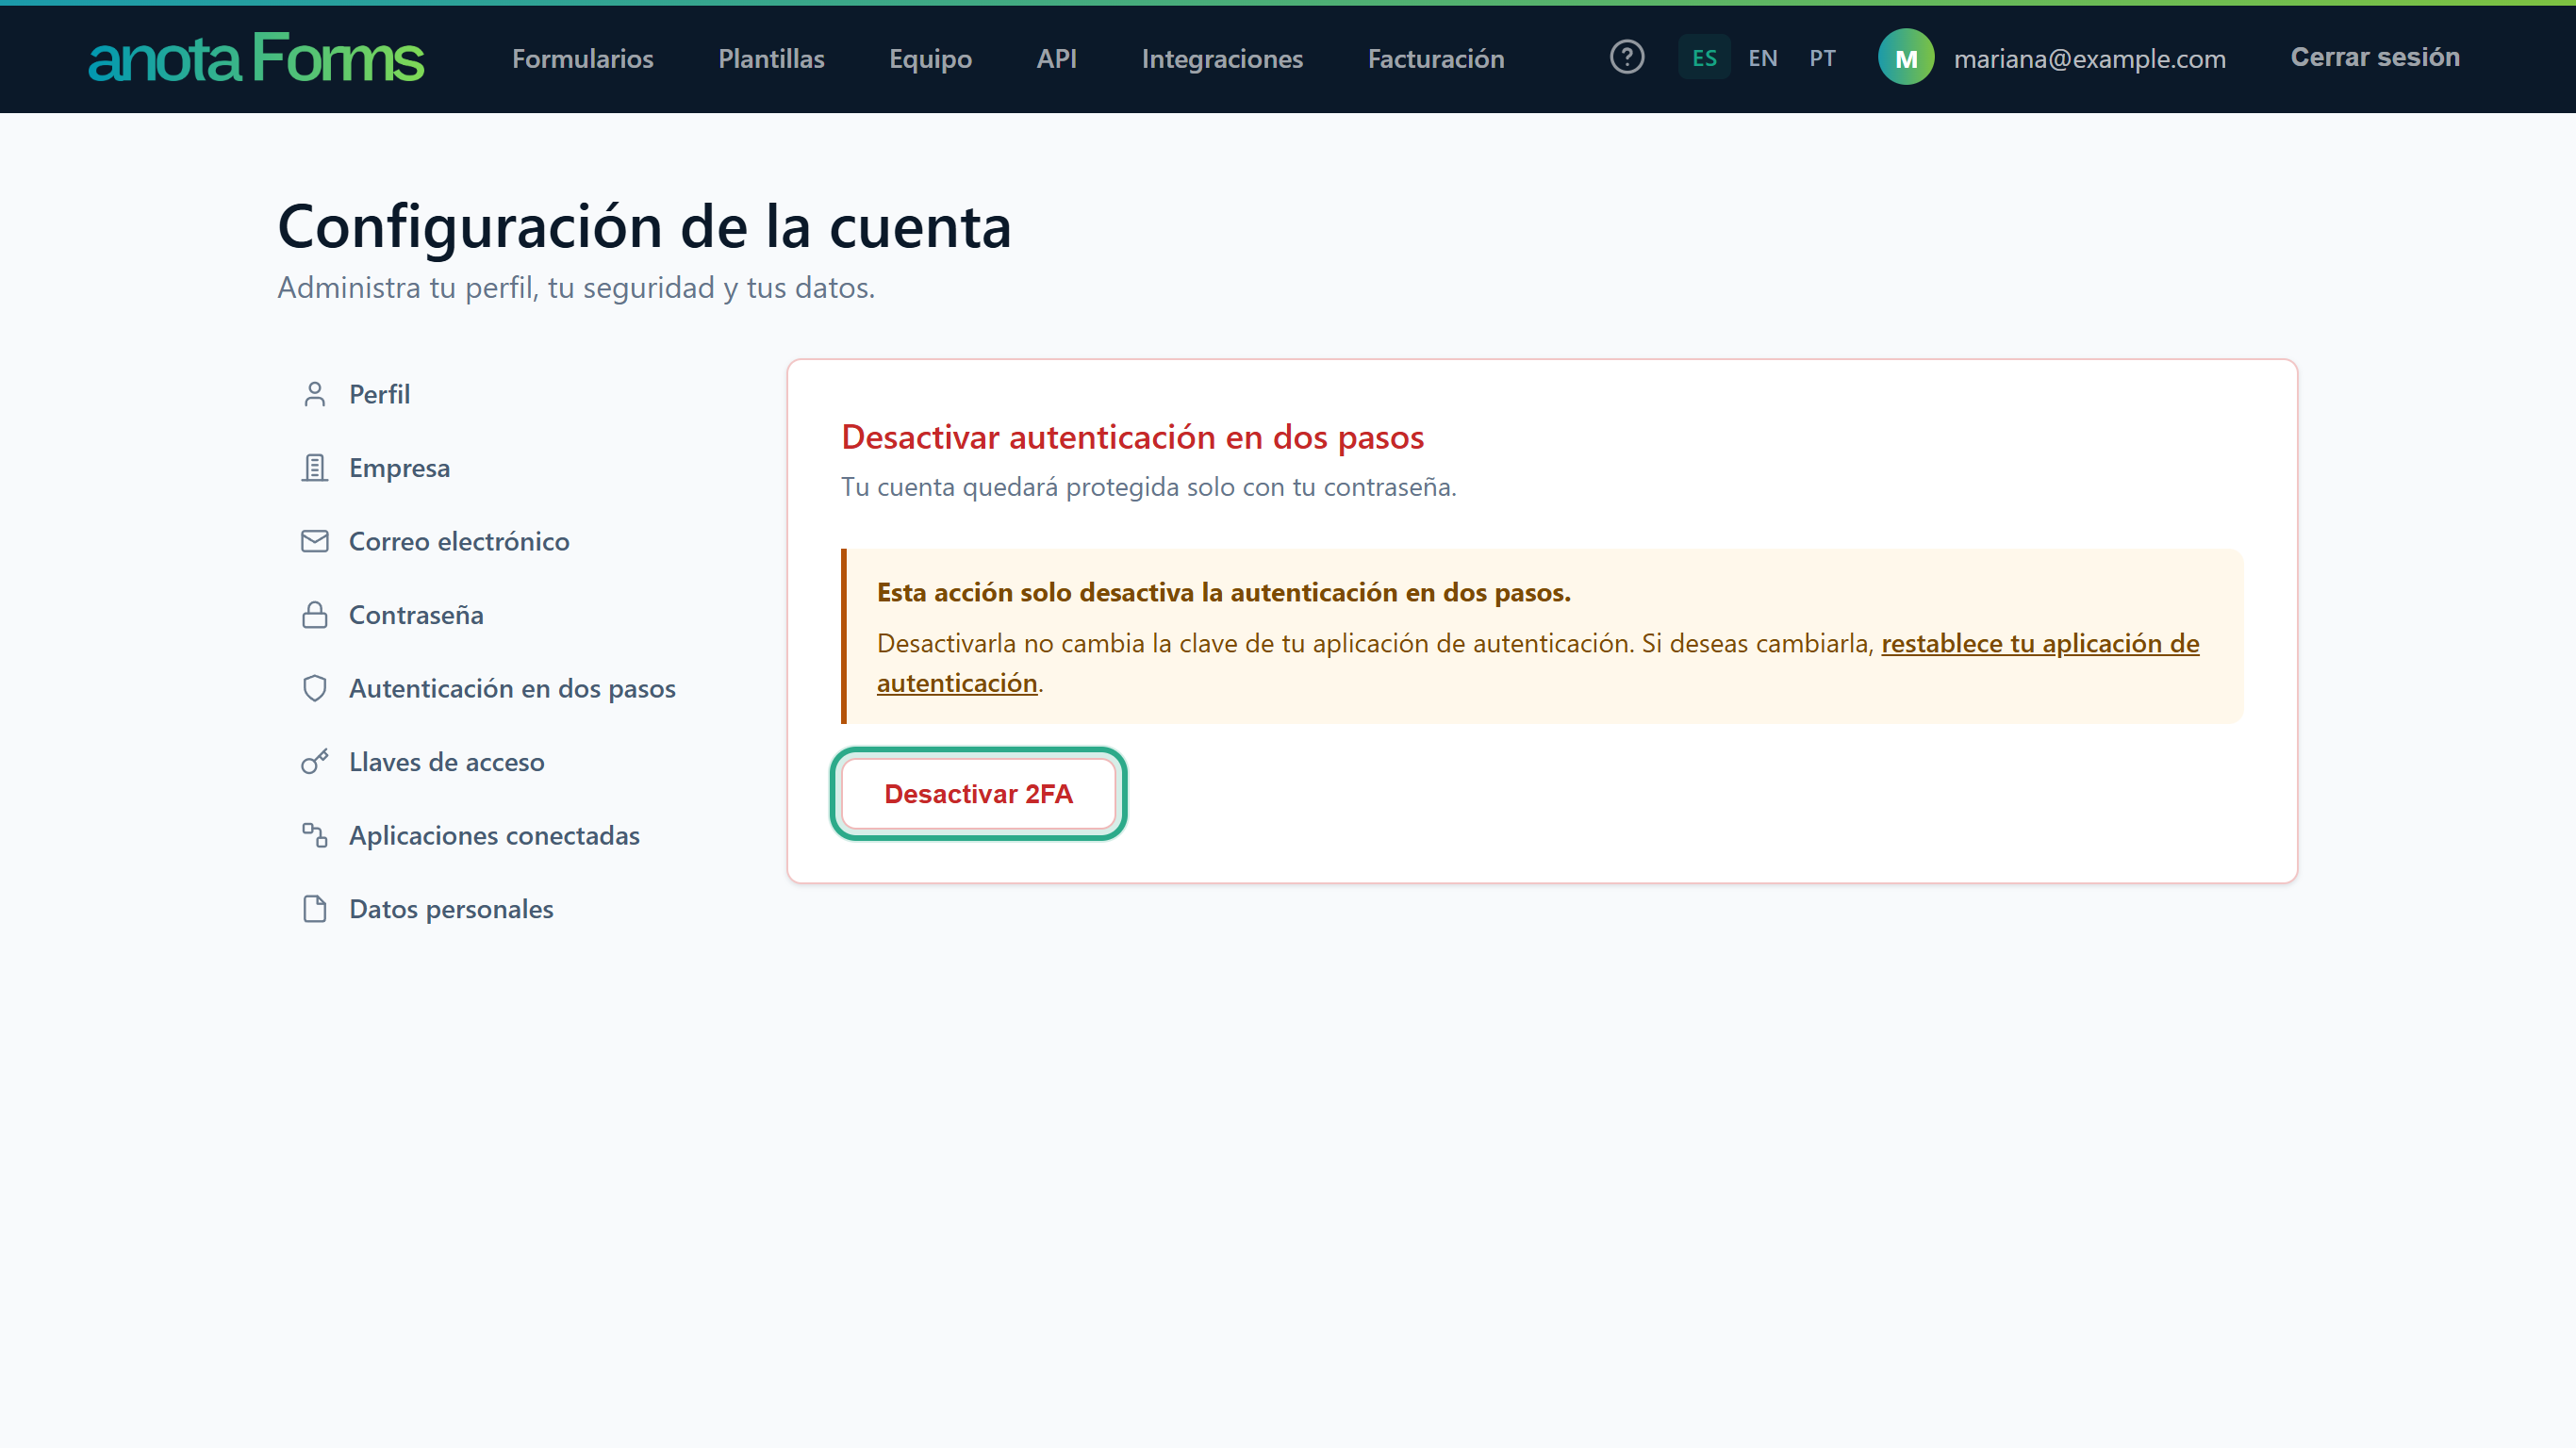Open the Plantillas section

coord(771,58)
